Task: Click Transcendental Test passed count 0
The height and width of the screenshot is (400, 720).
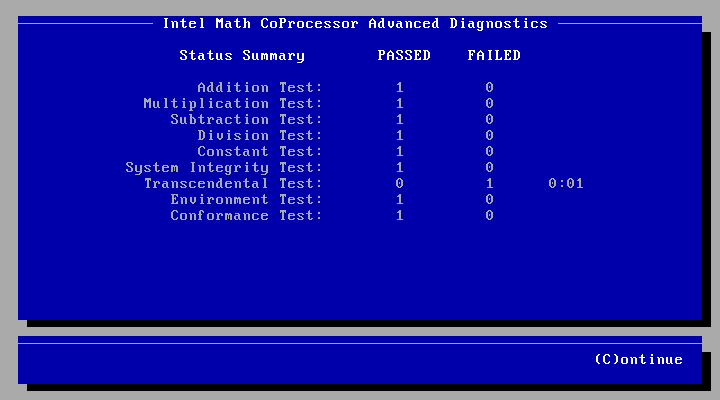Action: coord(399,184)
